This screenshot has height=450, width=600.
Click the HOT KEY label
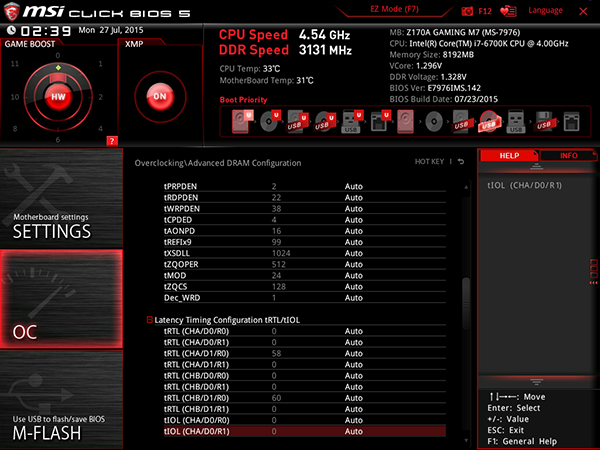click(429, 161)
